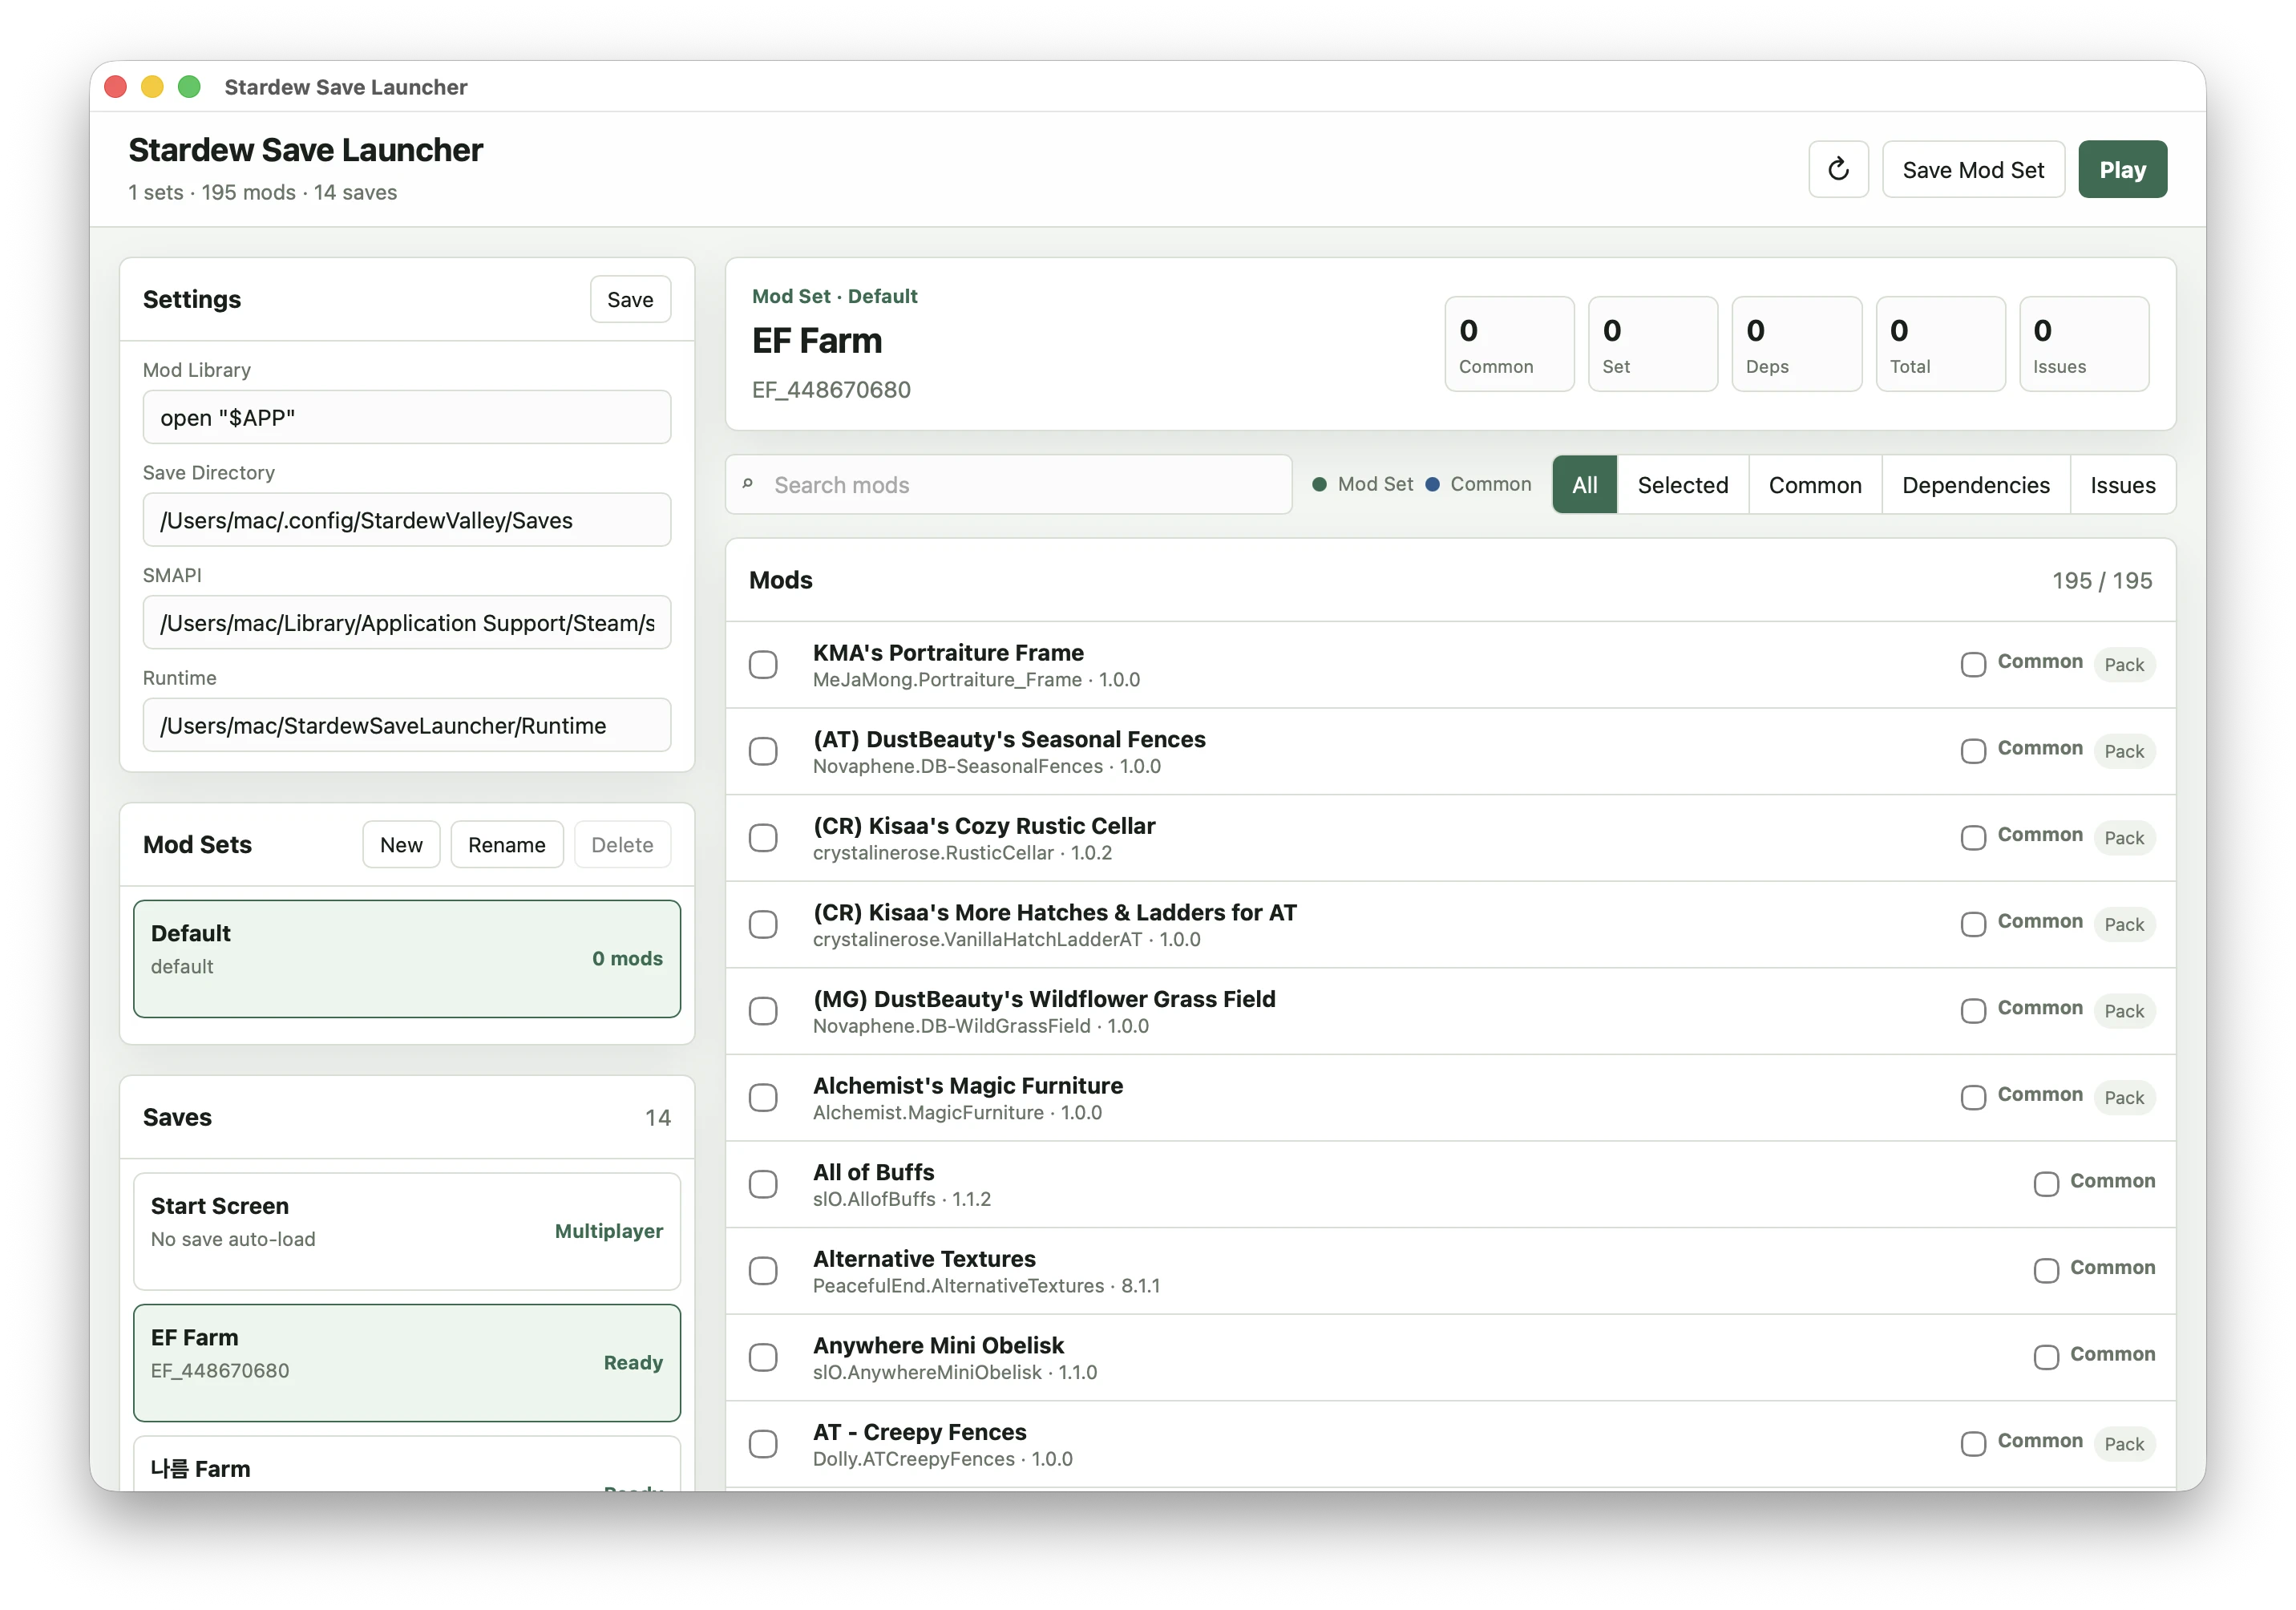Enable Anywhere Mini Obelisk mod checkbox
Image resolution: width=2296 pixels, height=1610 pixels.
(x=762, y=1357)
